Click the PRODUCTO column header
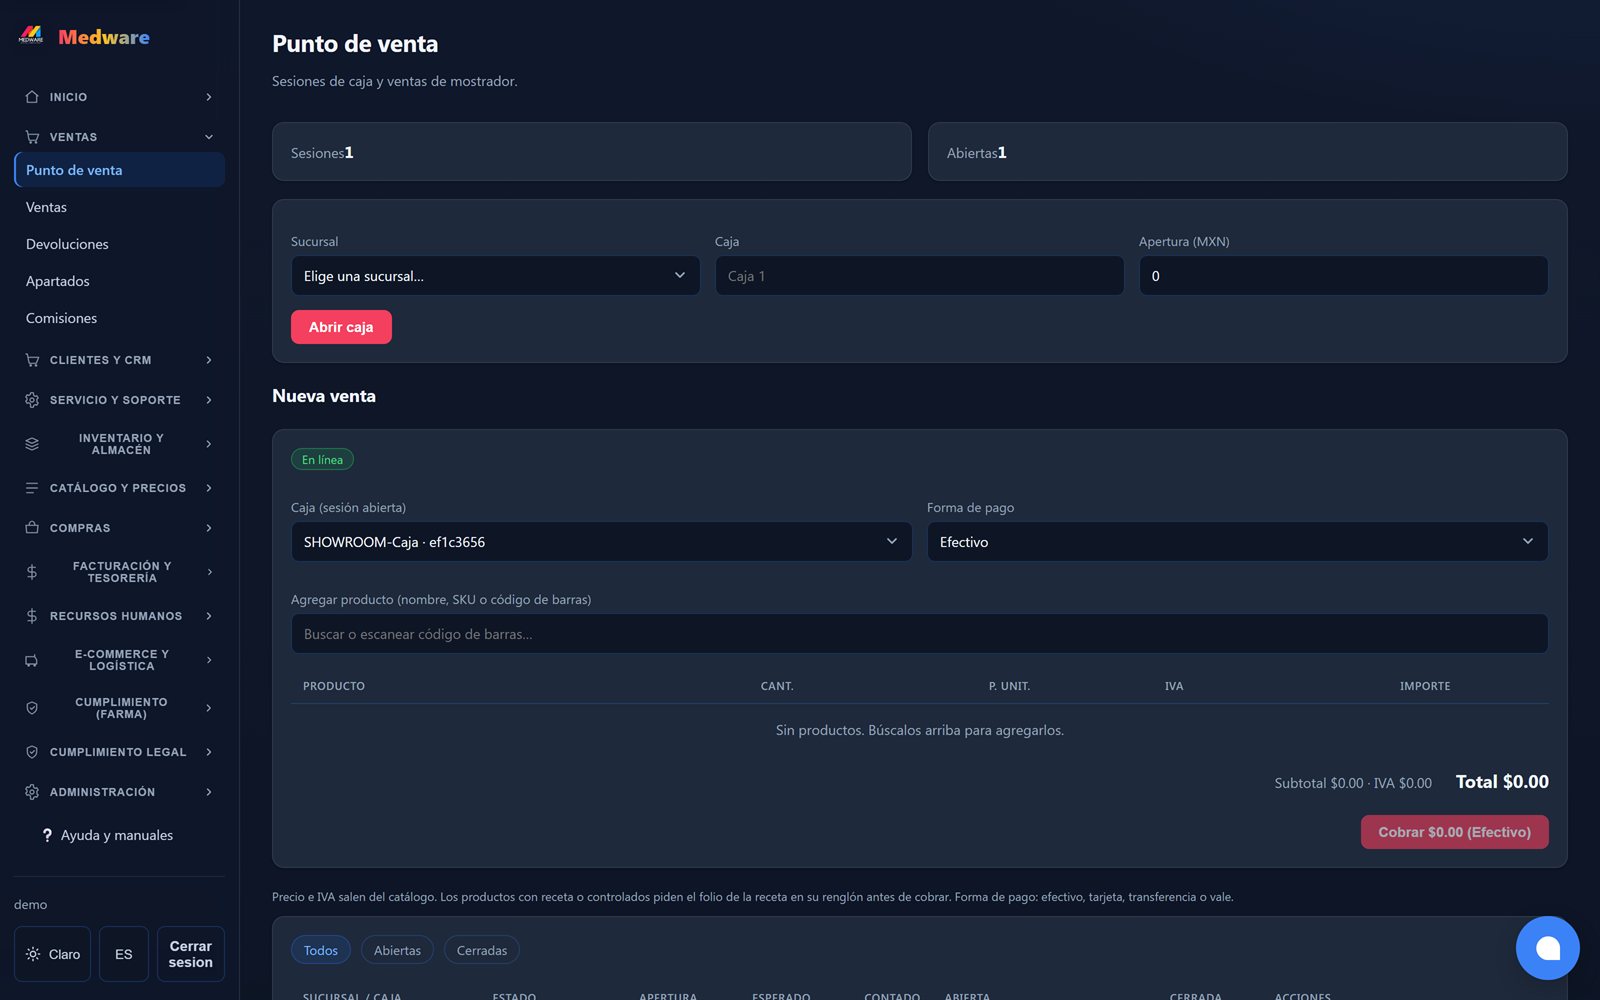This screenshot has height=1000, width=1600. pos(334,686)
